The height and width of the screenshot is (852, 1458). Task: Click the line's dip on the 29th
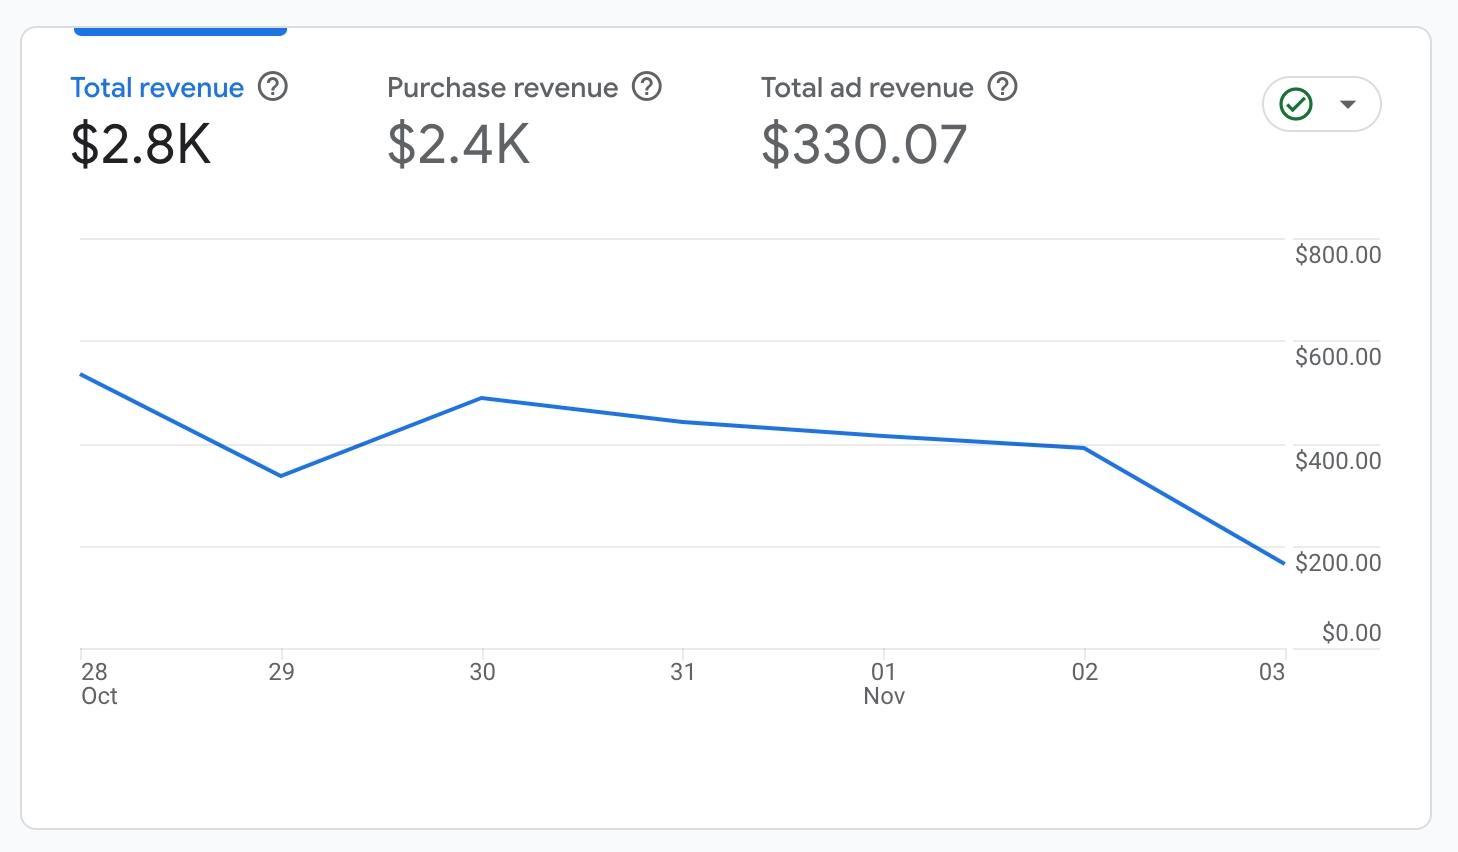[x=281, y=476]
